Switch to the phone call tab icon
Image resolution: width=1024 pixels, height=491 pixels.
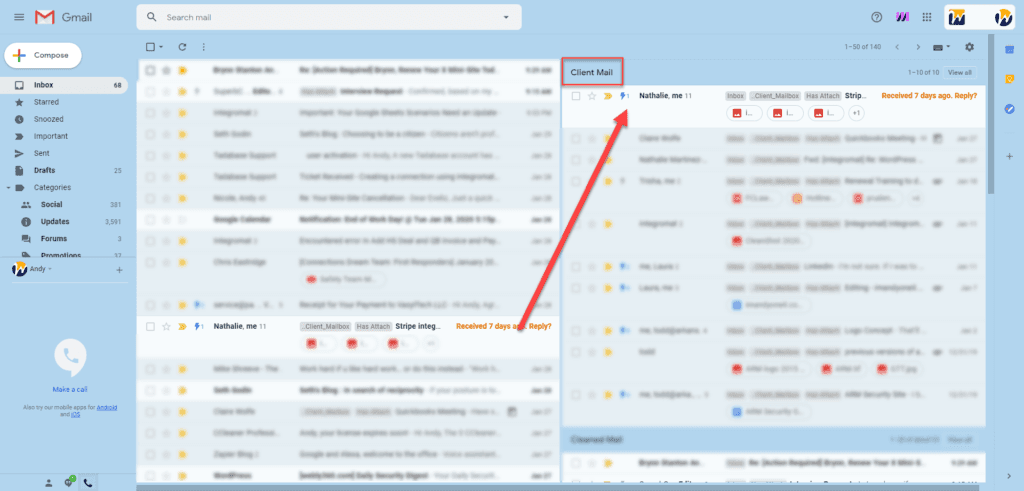pos(88,483)
